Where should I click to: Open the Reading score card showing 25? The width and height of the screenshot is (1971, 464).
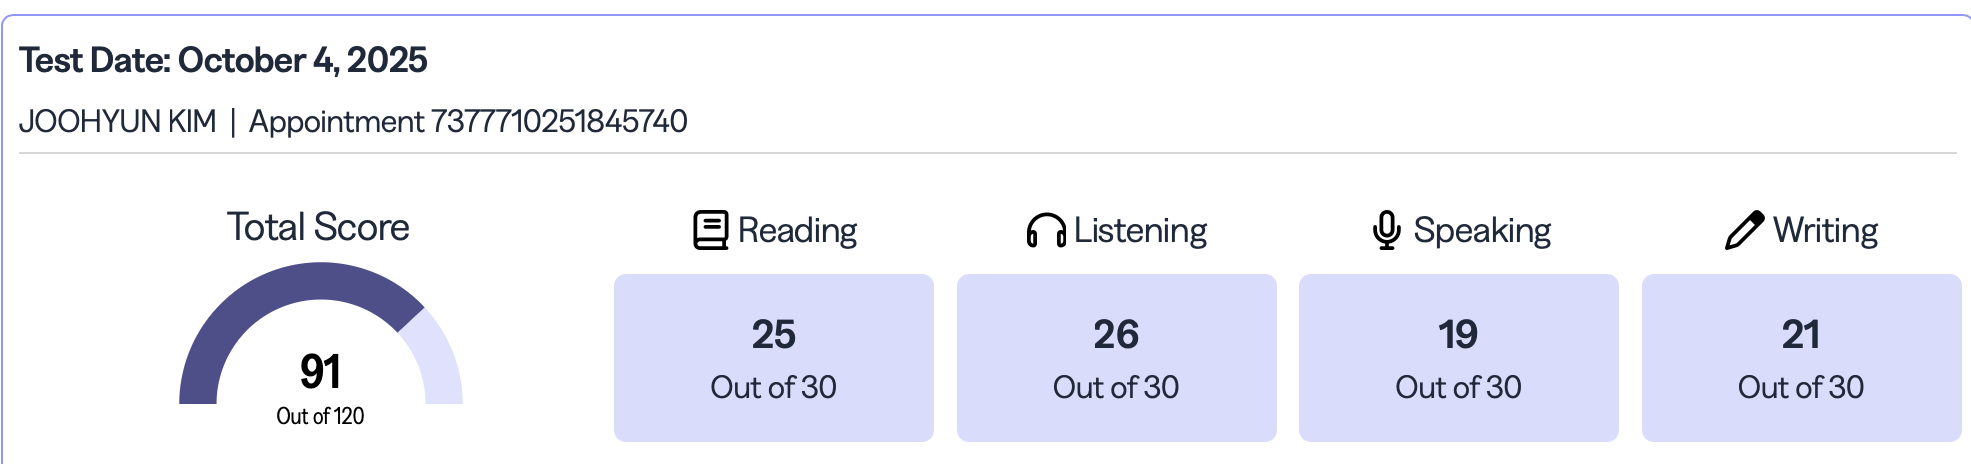click(x=773, y=358)
